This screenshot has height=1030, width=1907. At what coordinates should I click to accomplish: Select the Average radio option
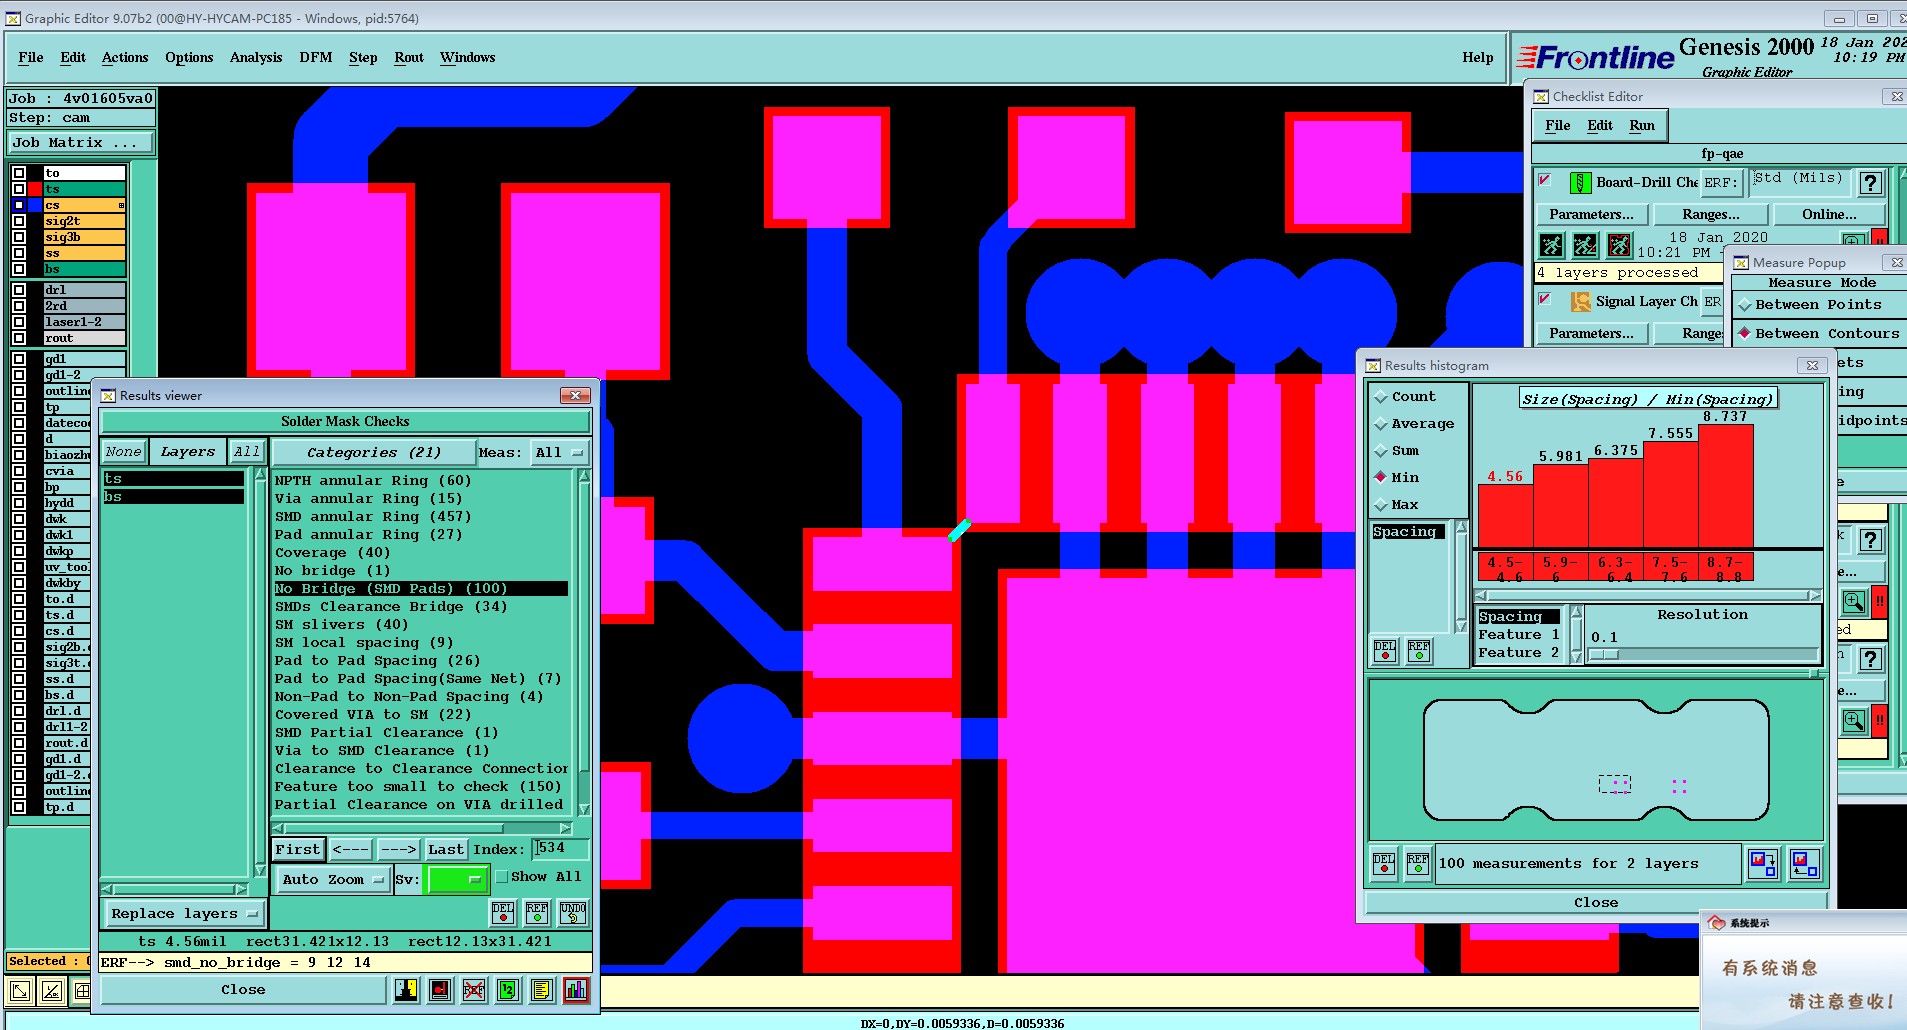[x=1381, y=424]
